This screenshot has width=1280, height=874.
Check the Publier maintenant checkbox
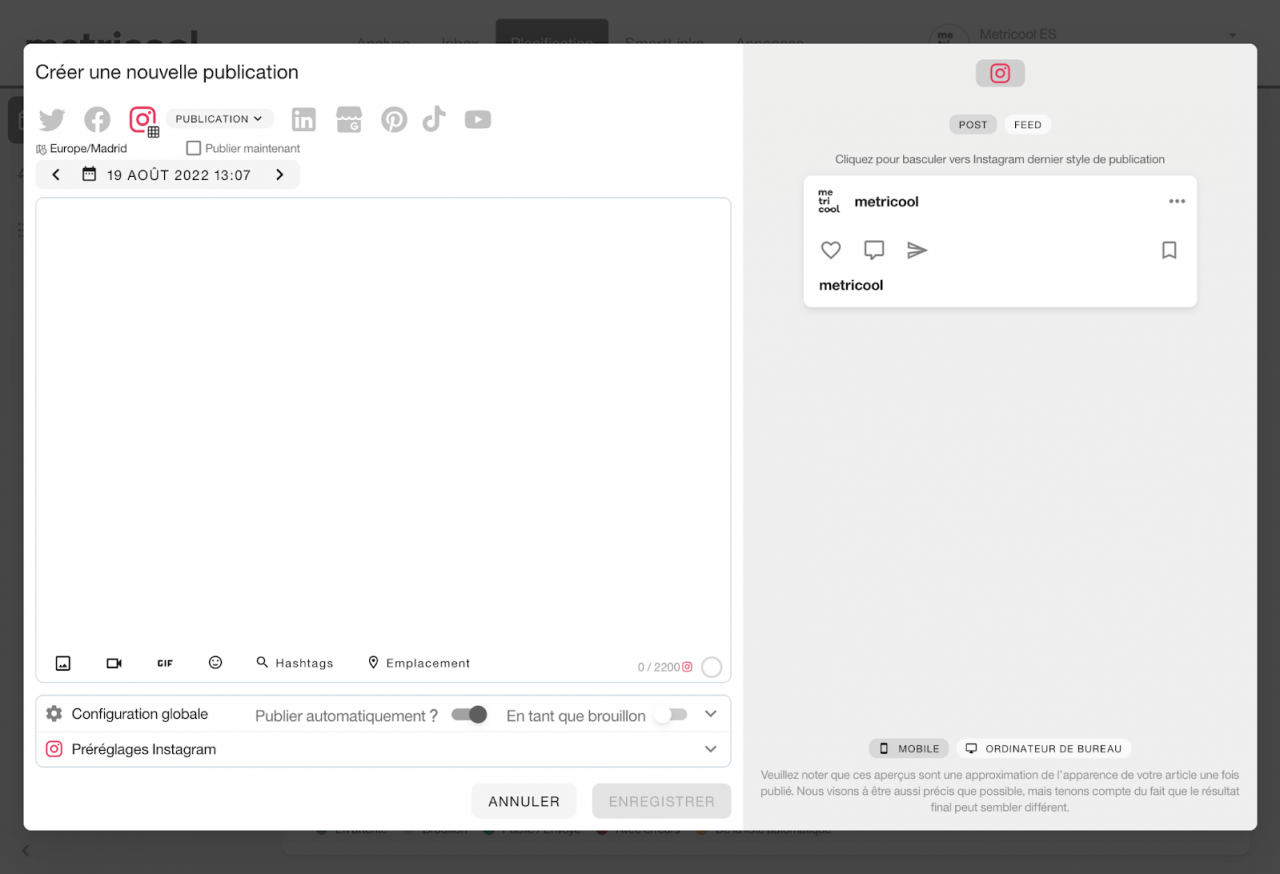194,148
